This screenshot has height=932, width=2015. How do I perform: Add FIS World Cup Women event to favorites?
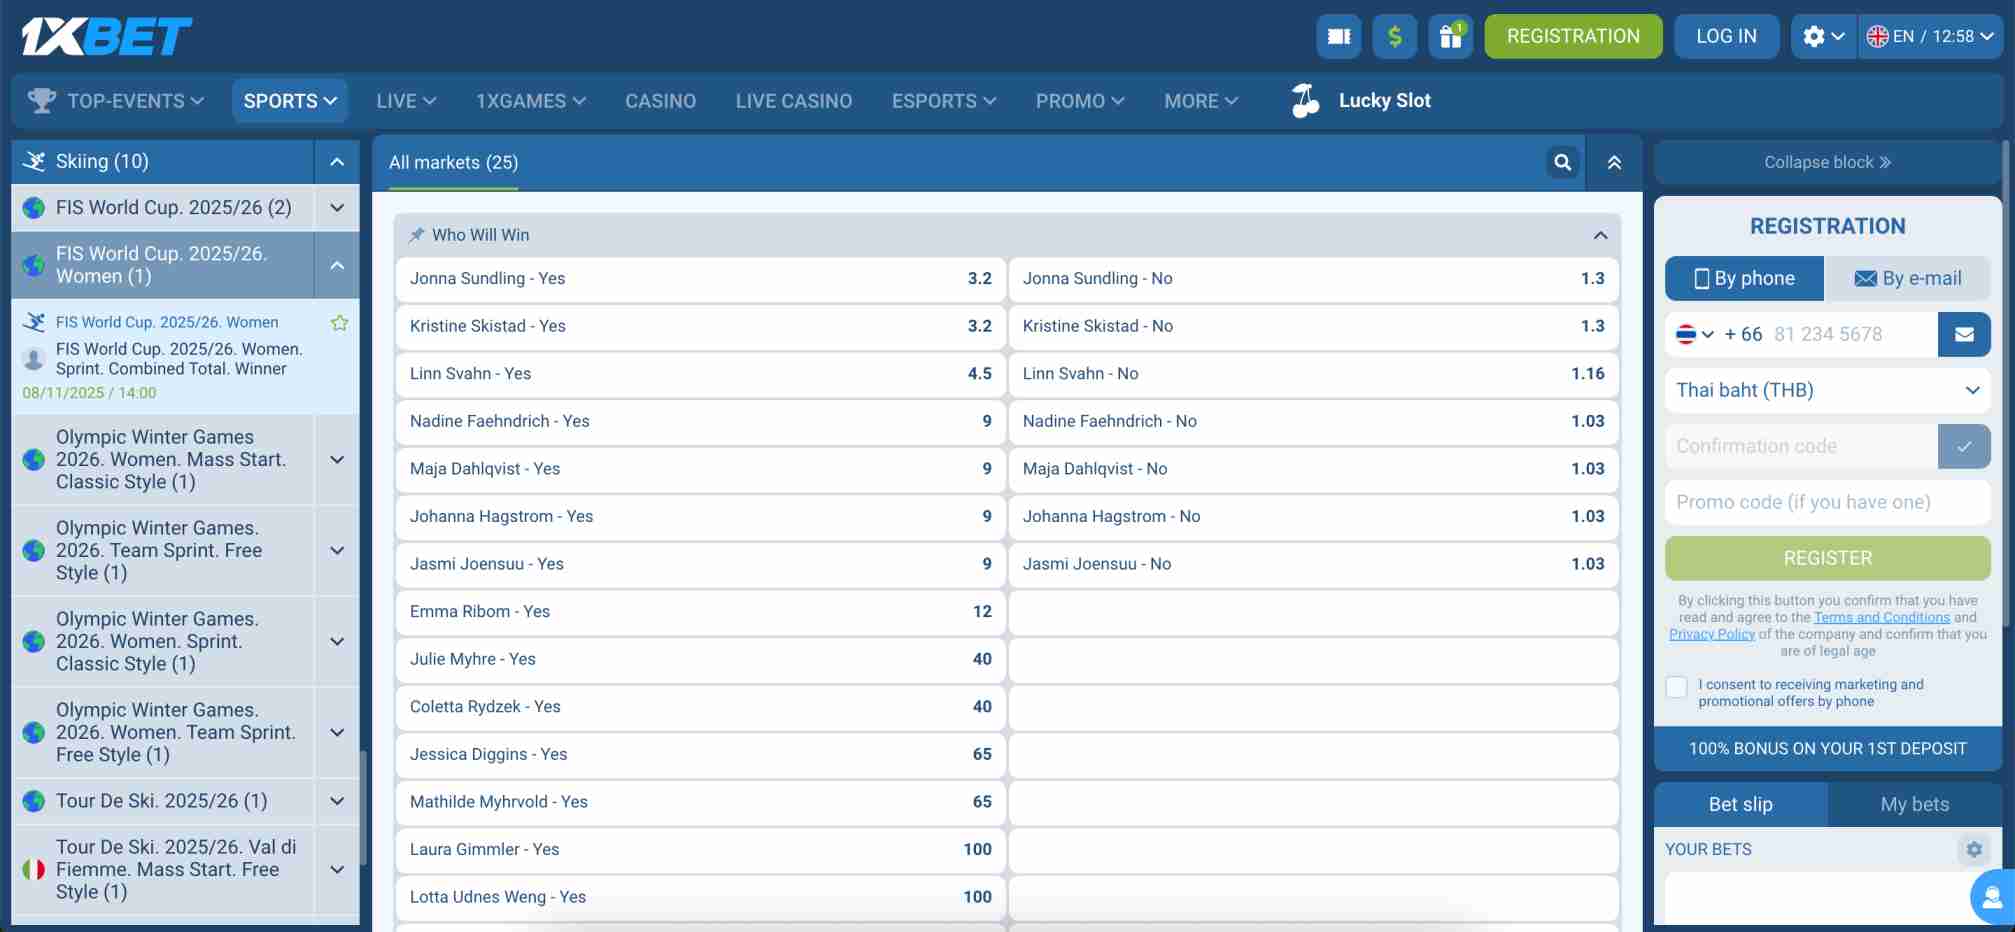point(340,323)
